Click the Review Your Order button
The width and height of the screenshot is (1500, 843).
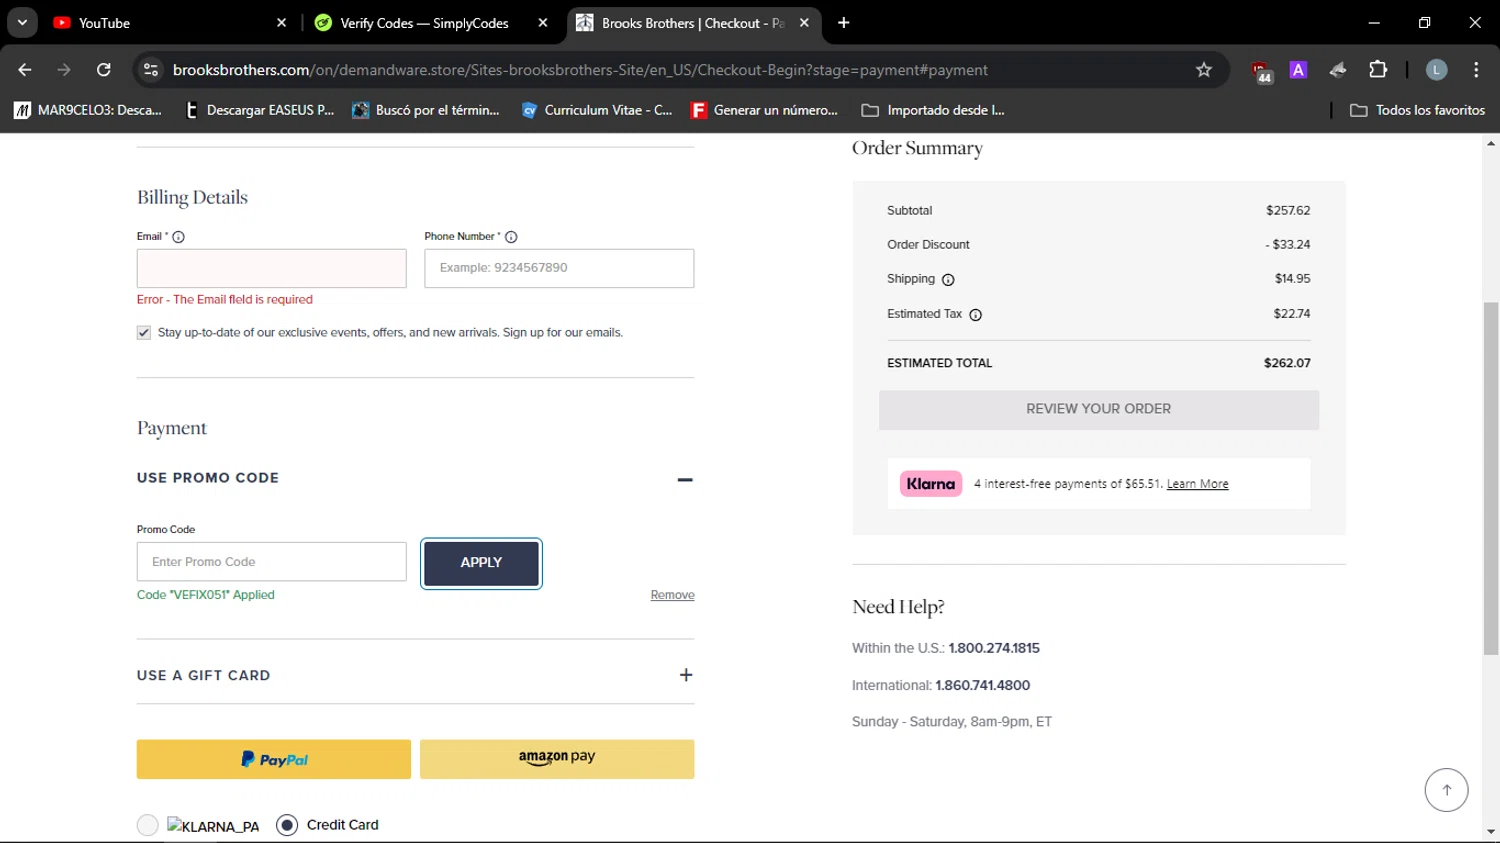[x=1099, y=409]
